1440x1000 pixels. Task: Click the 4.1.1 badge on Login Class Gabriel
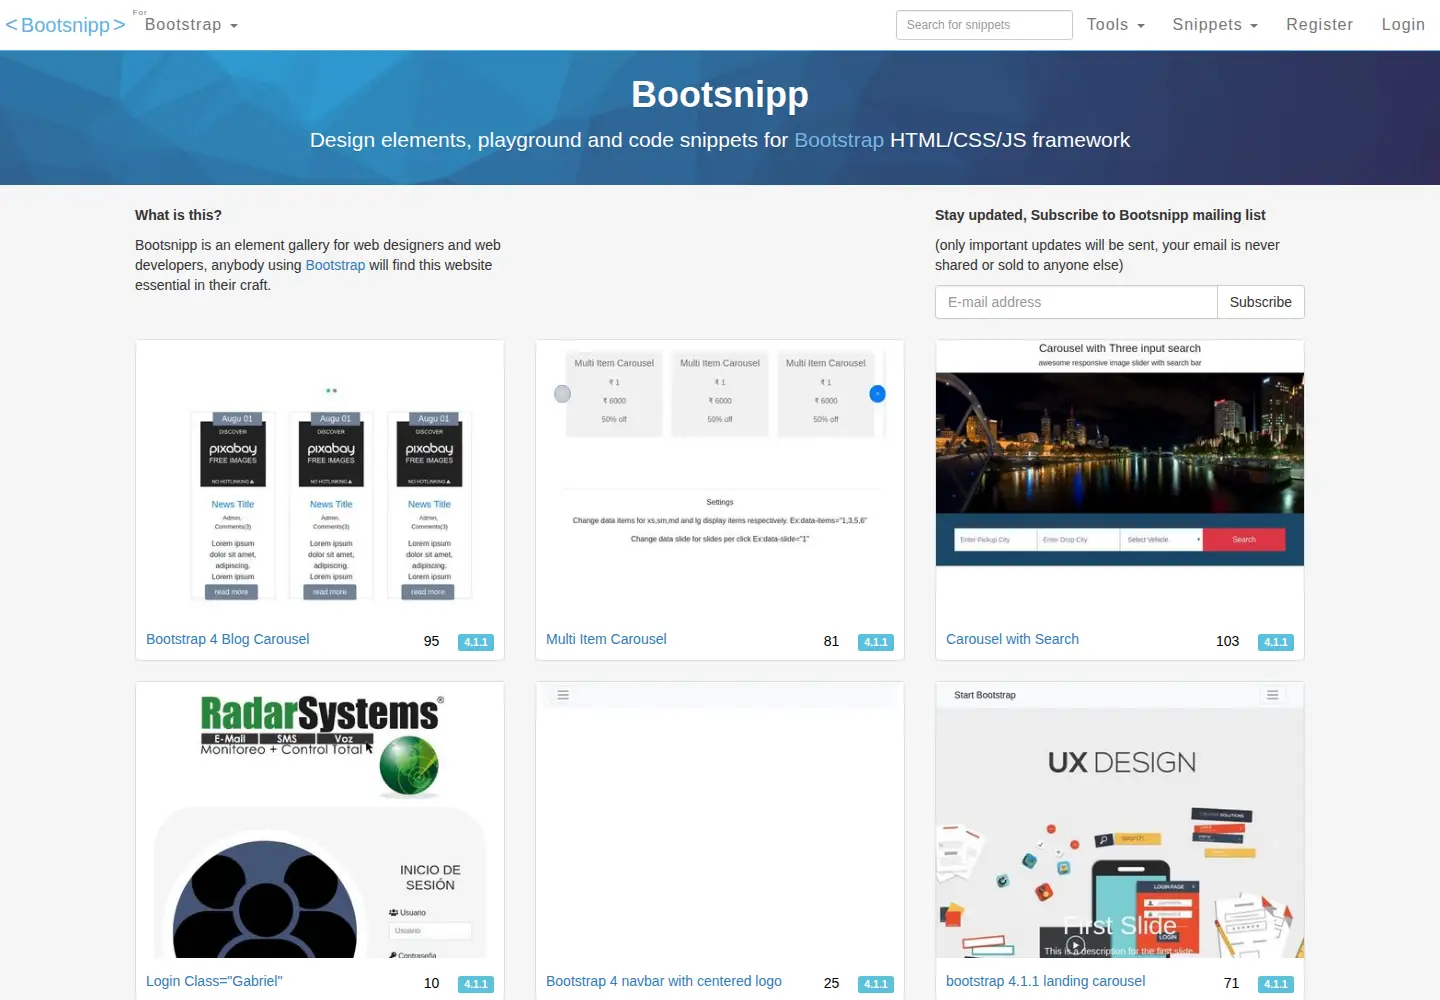(x=476, y=984)
